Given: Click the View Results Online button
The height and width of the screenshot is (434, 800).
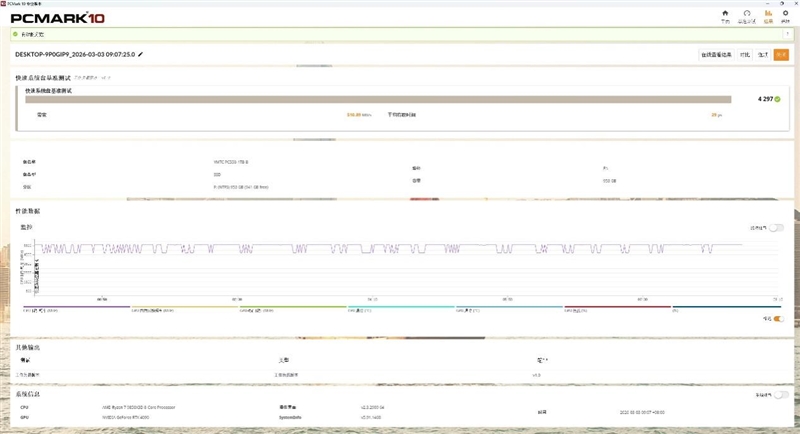Looking at the screenshot, I should (716, 54).
